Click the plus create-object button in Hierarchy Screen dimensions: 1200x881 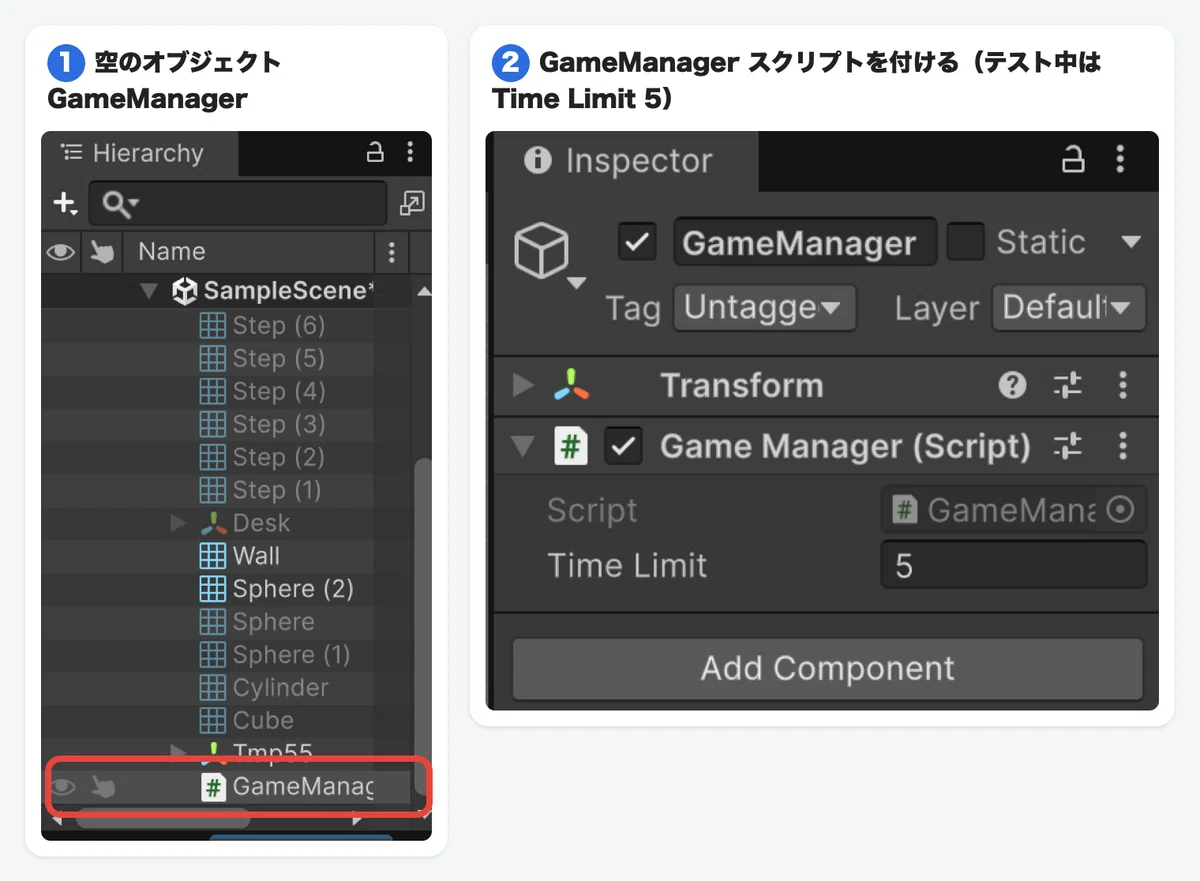coord(64,203)
